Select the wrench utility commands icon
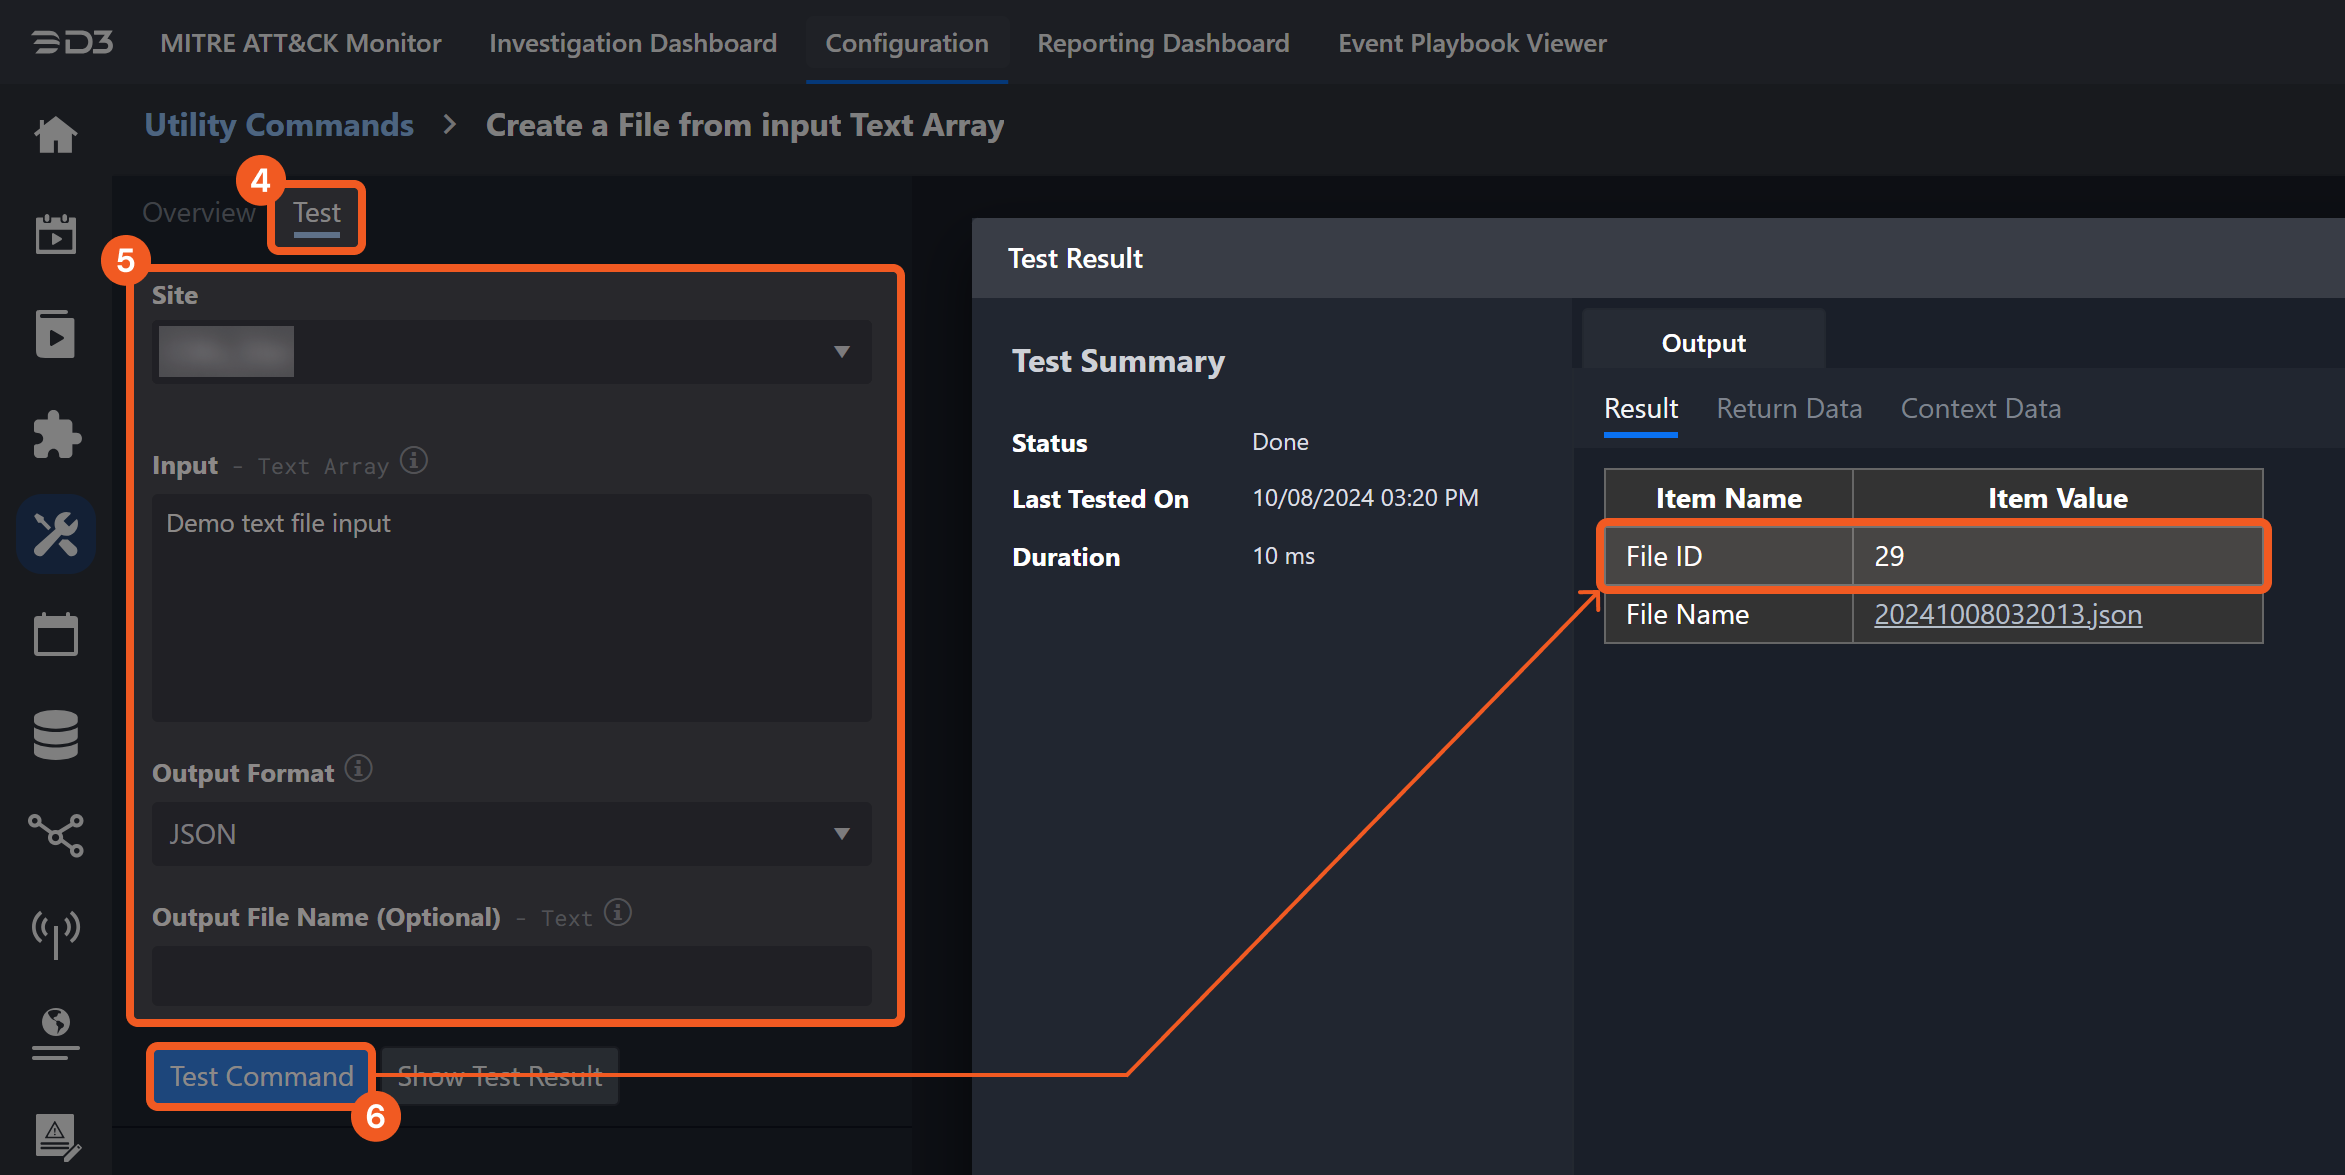 (x=56, y=534)
